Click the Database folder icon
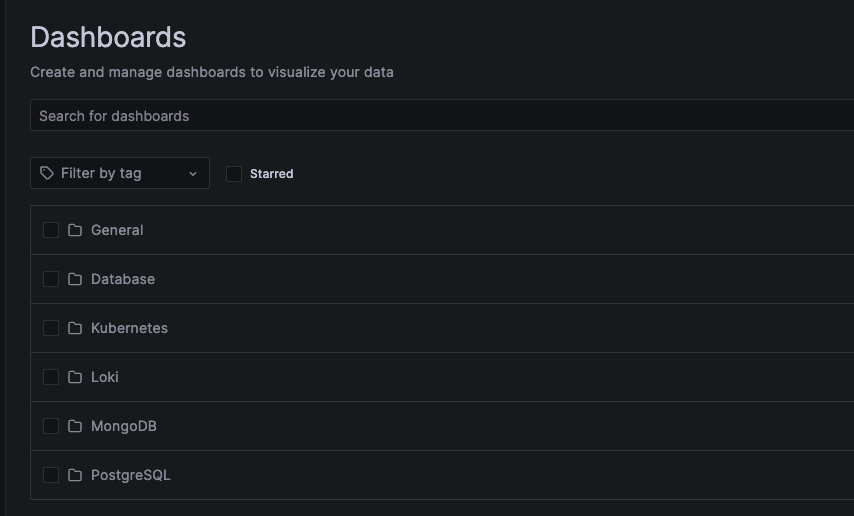The width and height of the screenshot is (854, 516). pyautogui.click(x=75, y=279)
